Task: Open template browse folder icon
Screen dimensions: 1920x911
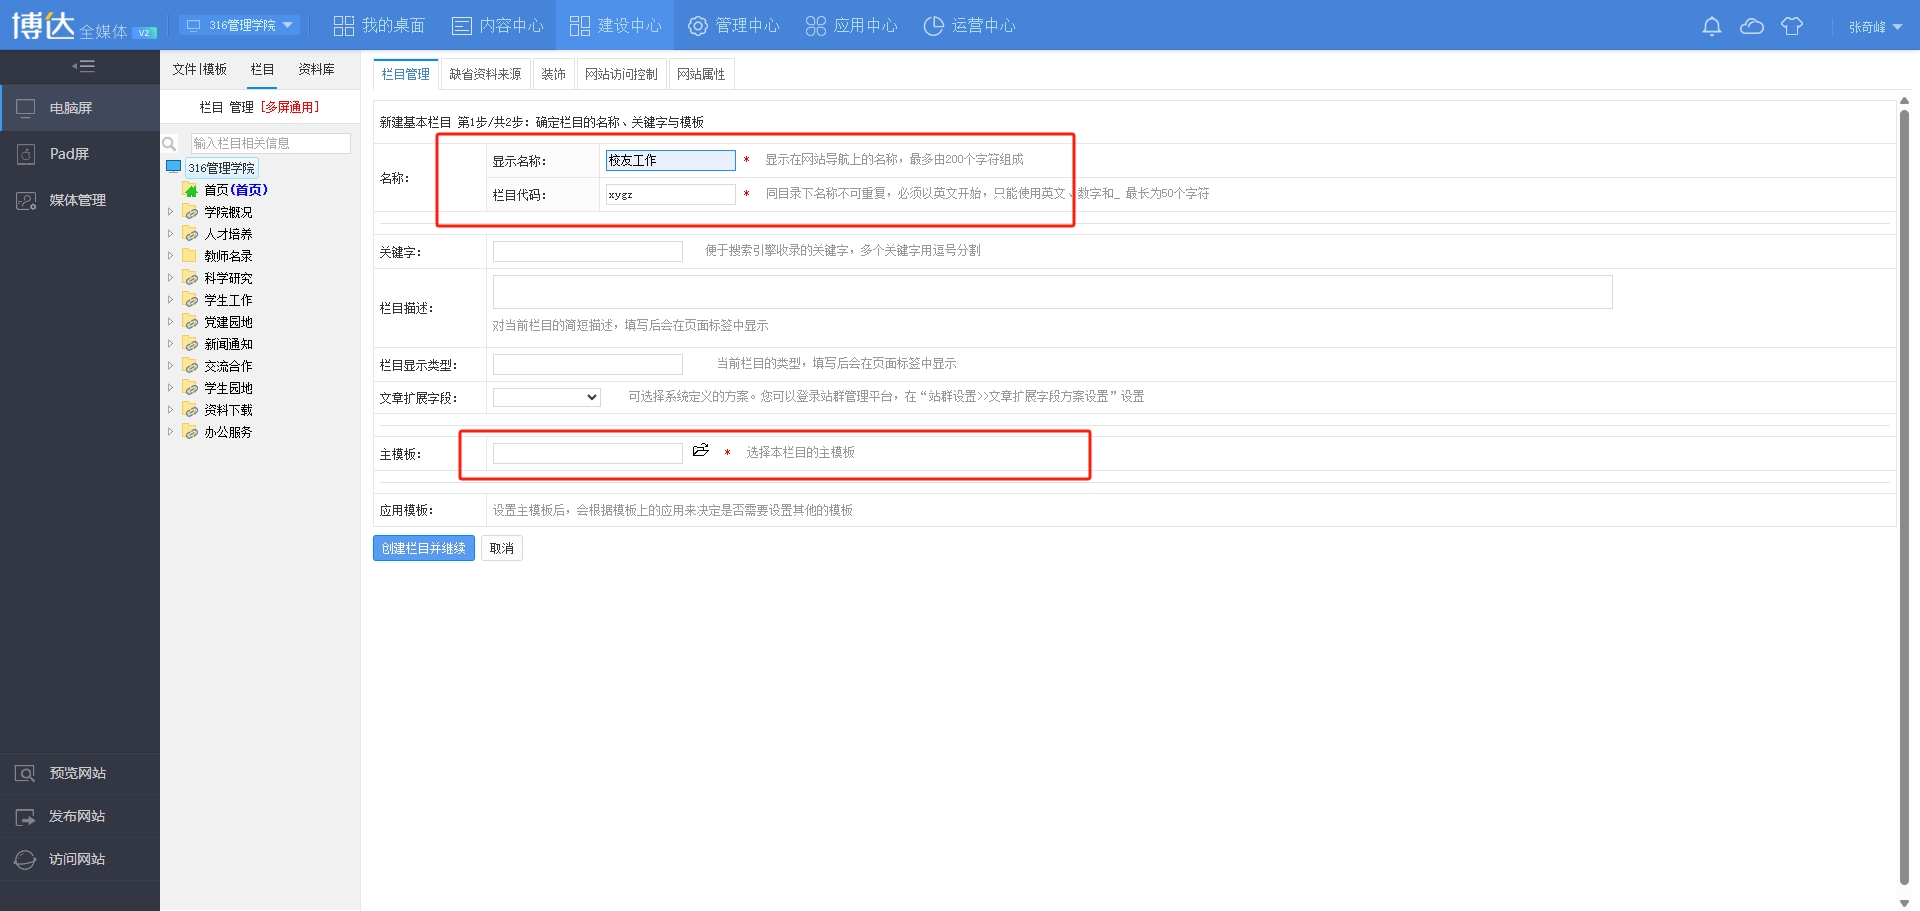Action: (x=701, y=451)
